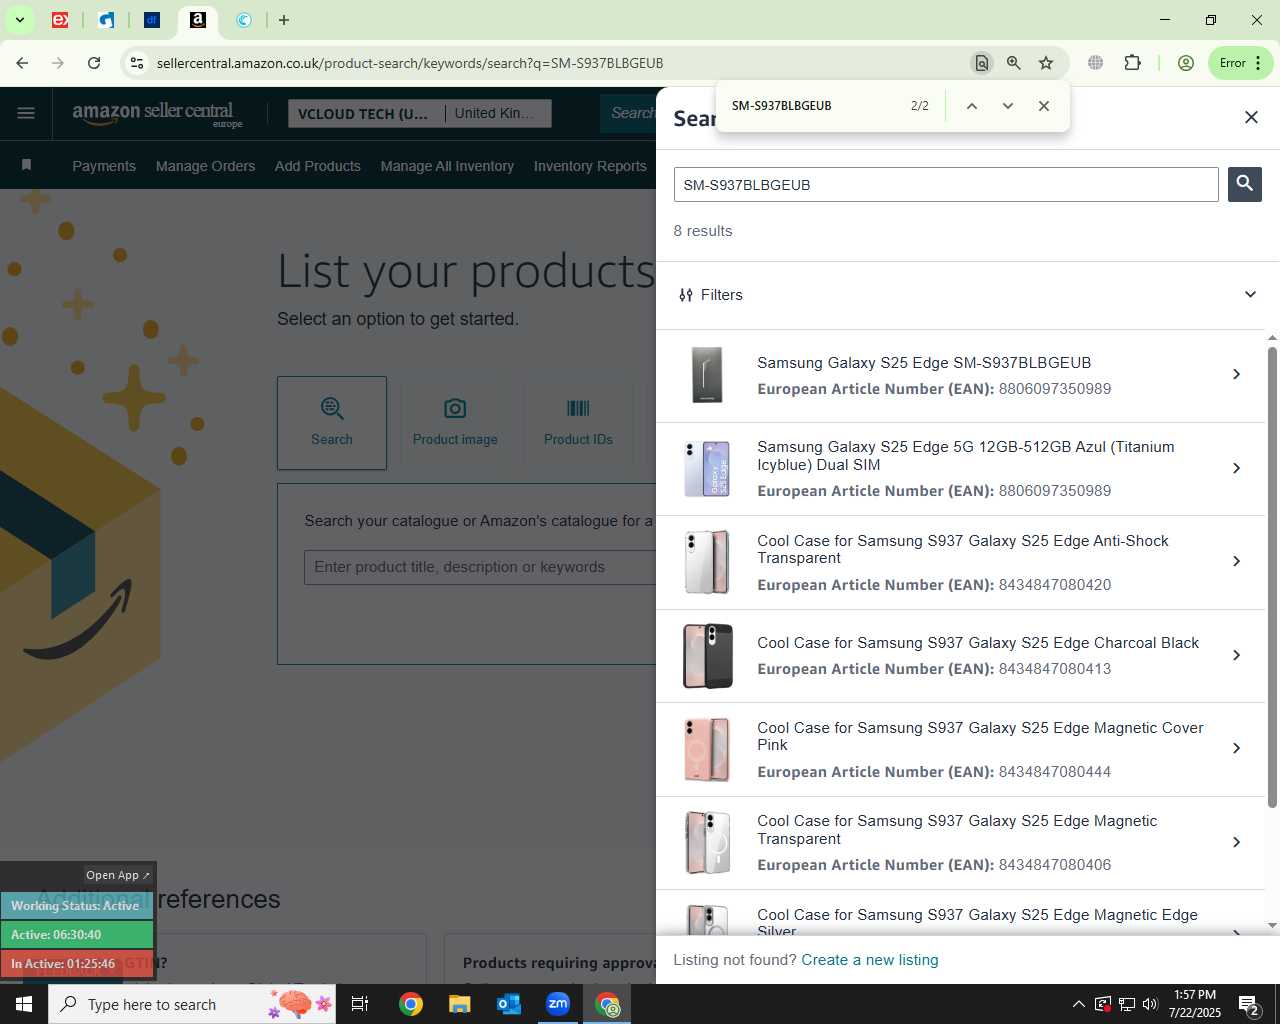
Task: Select the Product image option card
Action: (x=455, y=423)
